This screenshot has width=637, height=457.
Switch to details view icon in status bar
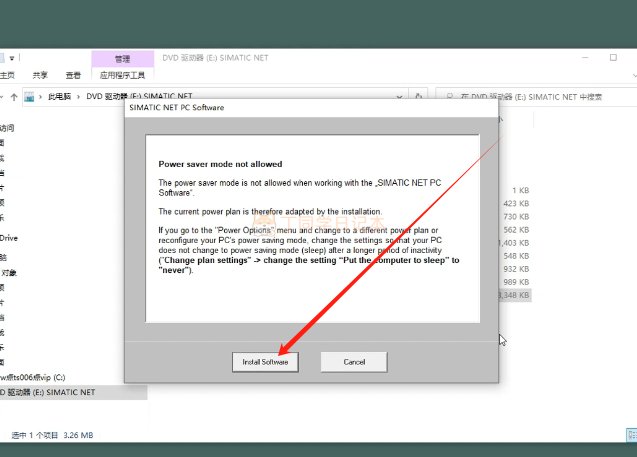coord(632,435)
